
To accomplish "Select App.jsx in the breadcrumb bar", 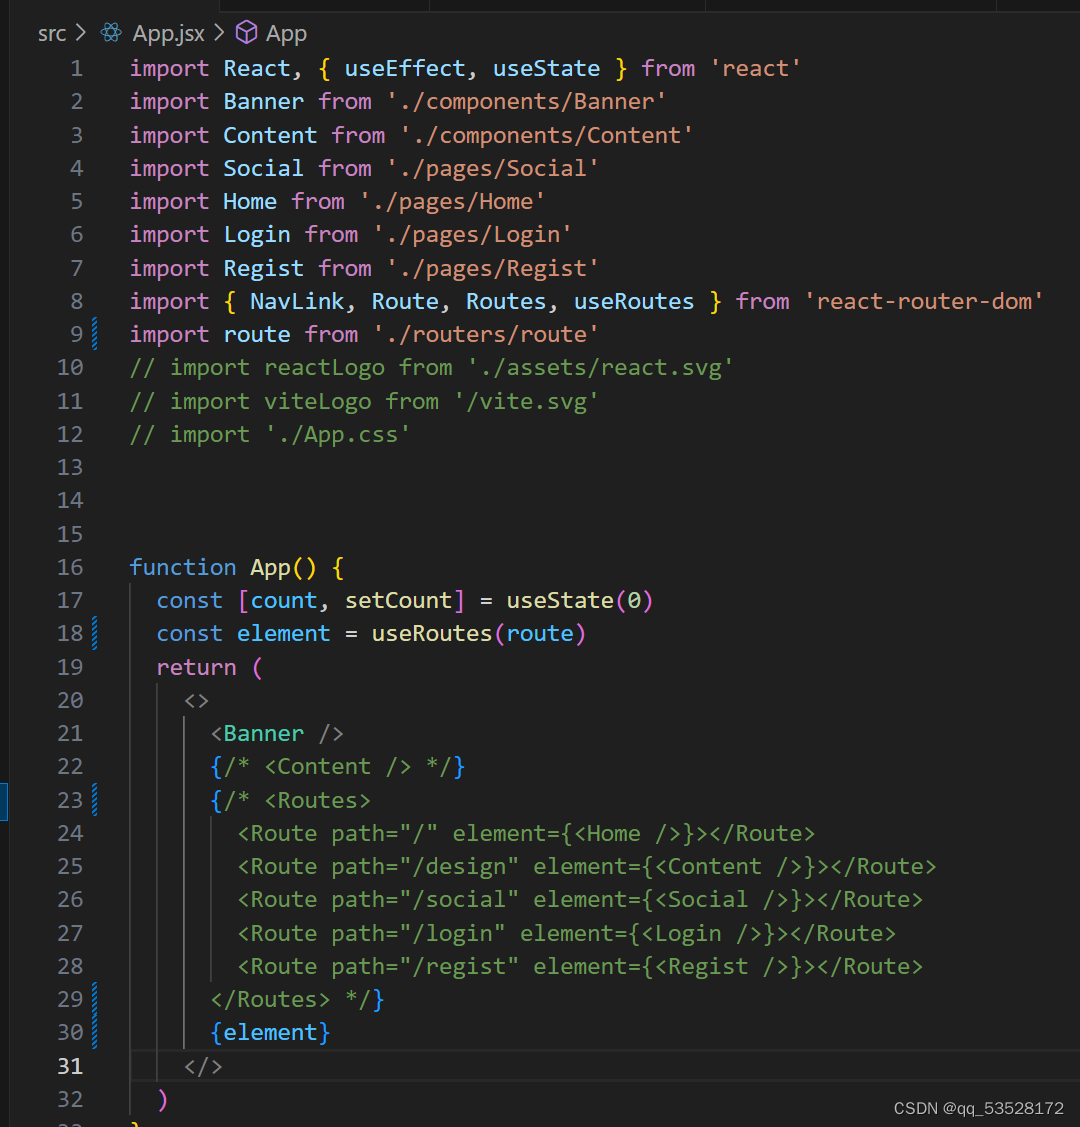I will (167, 32).
